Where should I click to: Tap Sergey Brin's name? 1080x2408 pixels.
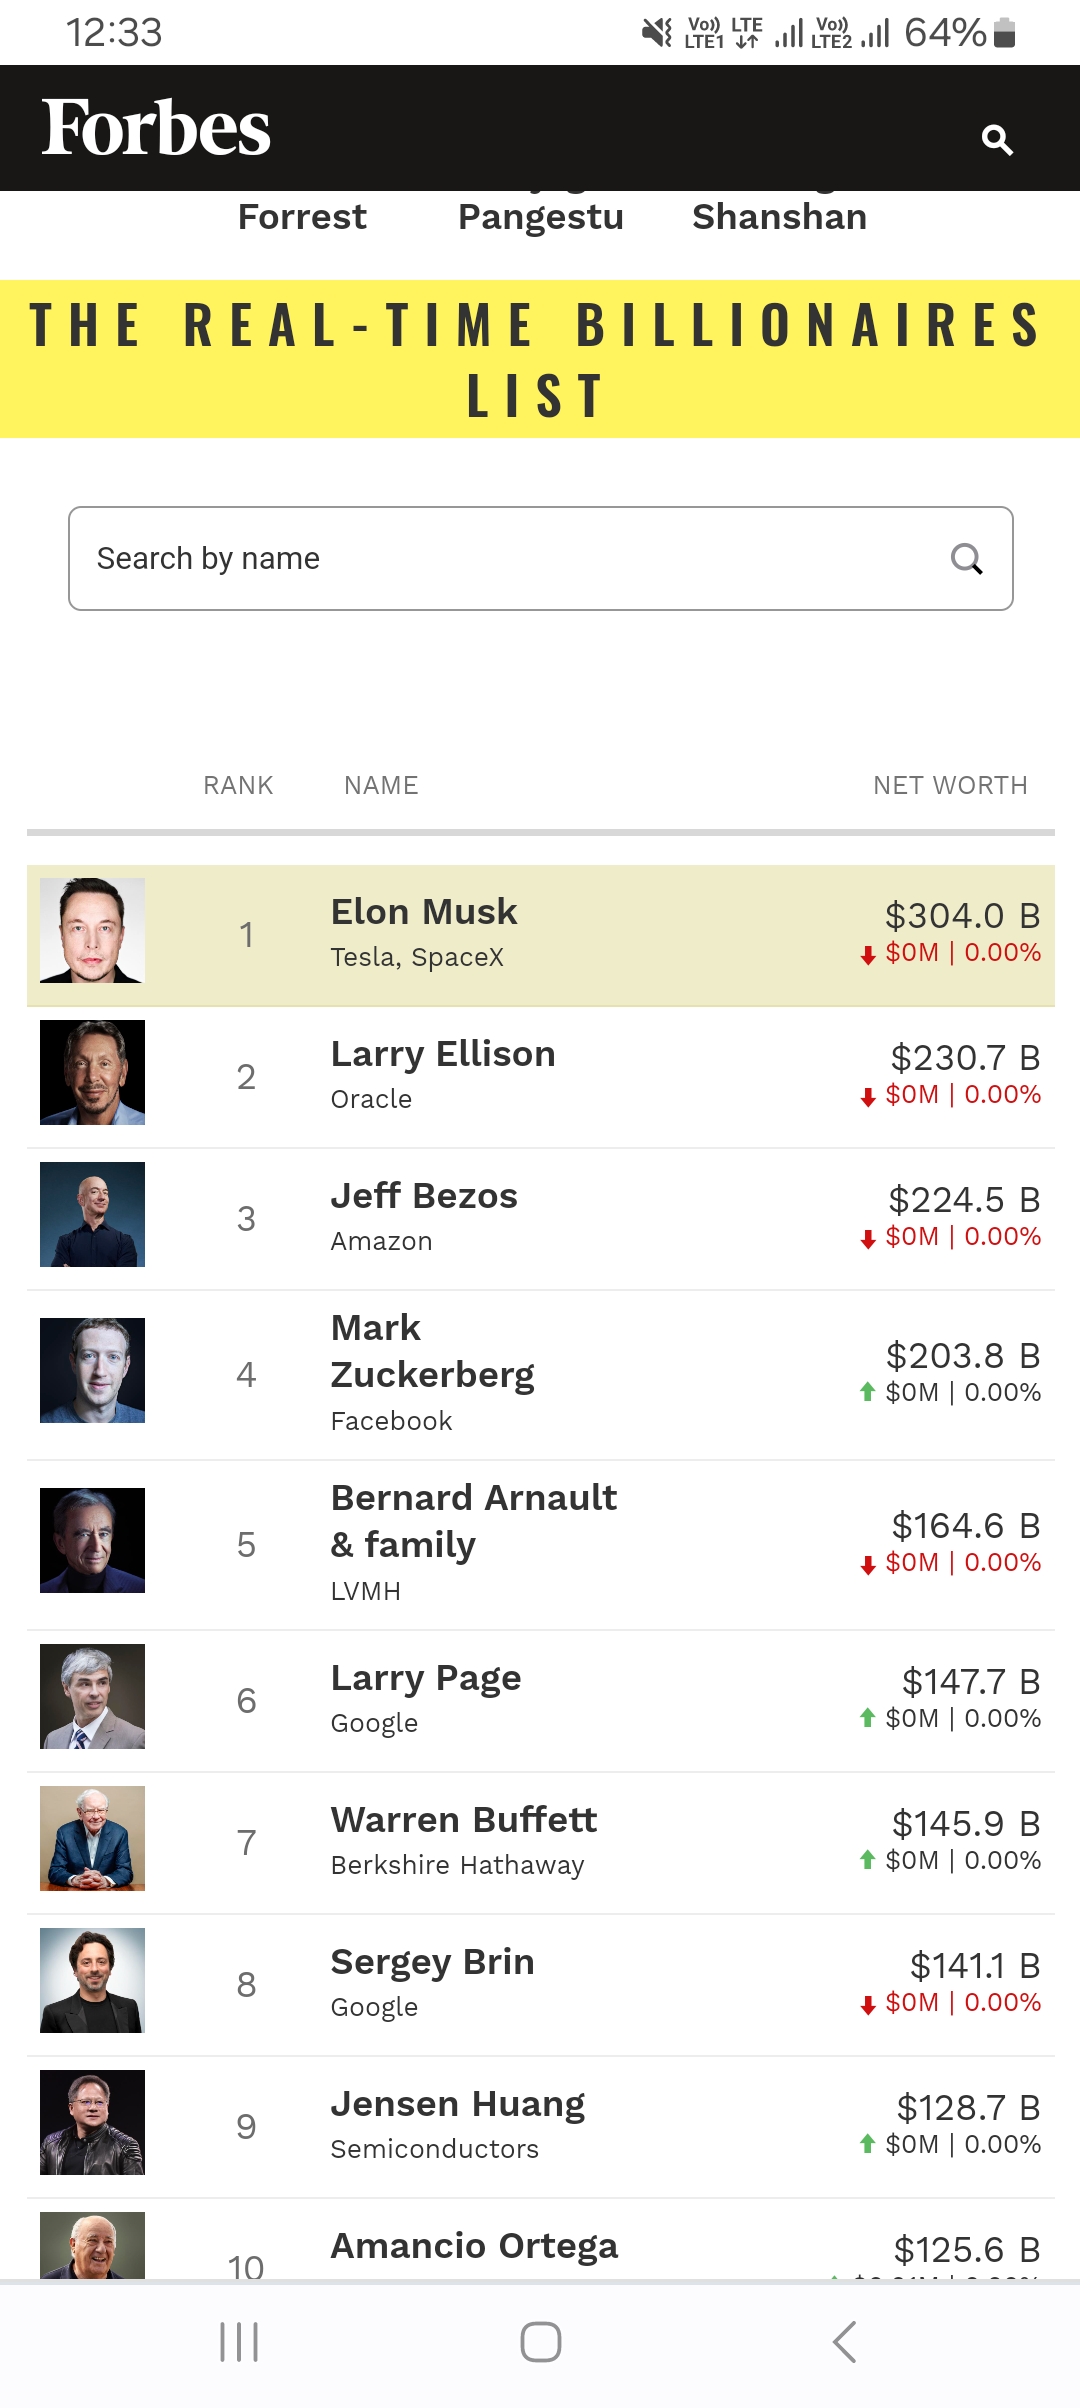pyautogui.click(x=432, y=1962)
